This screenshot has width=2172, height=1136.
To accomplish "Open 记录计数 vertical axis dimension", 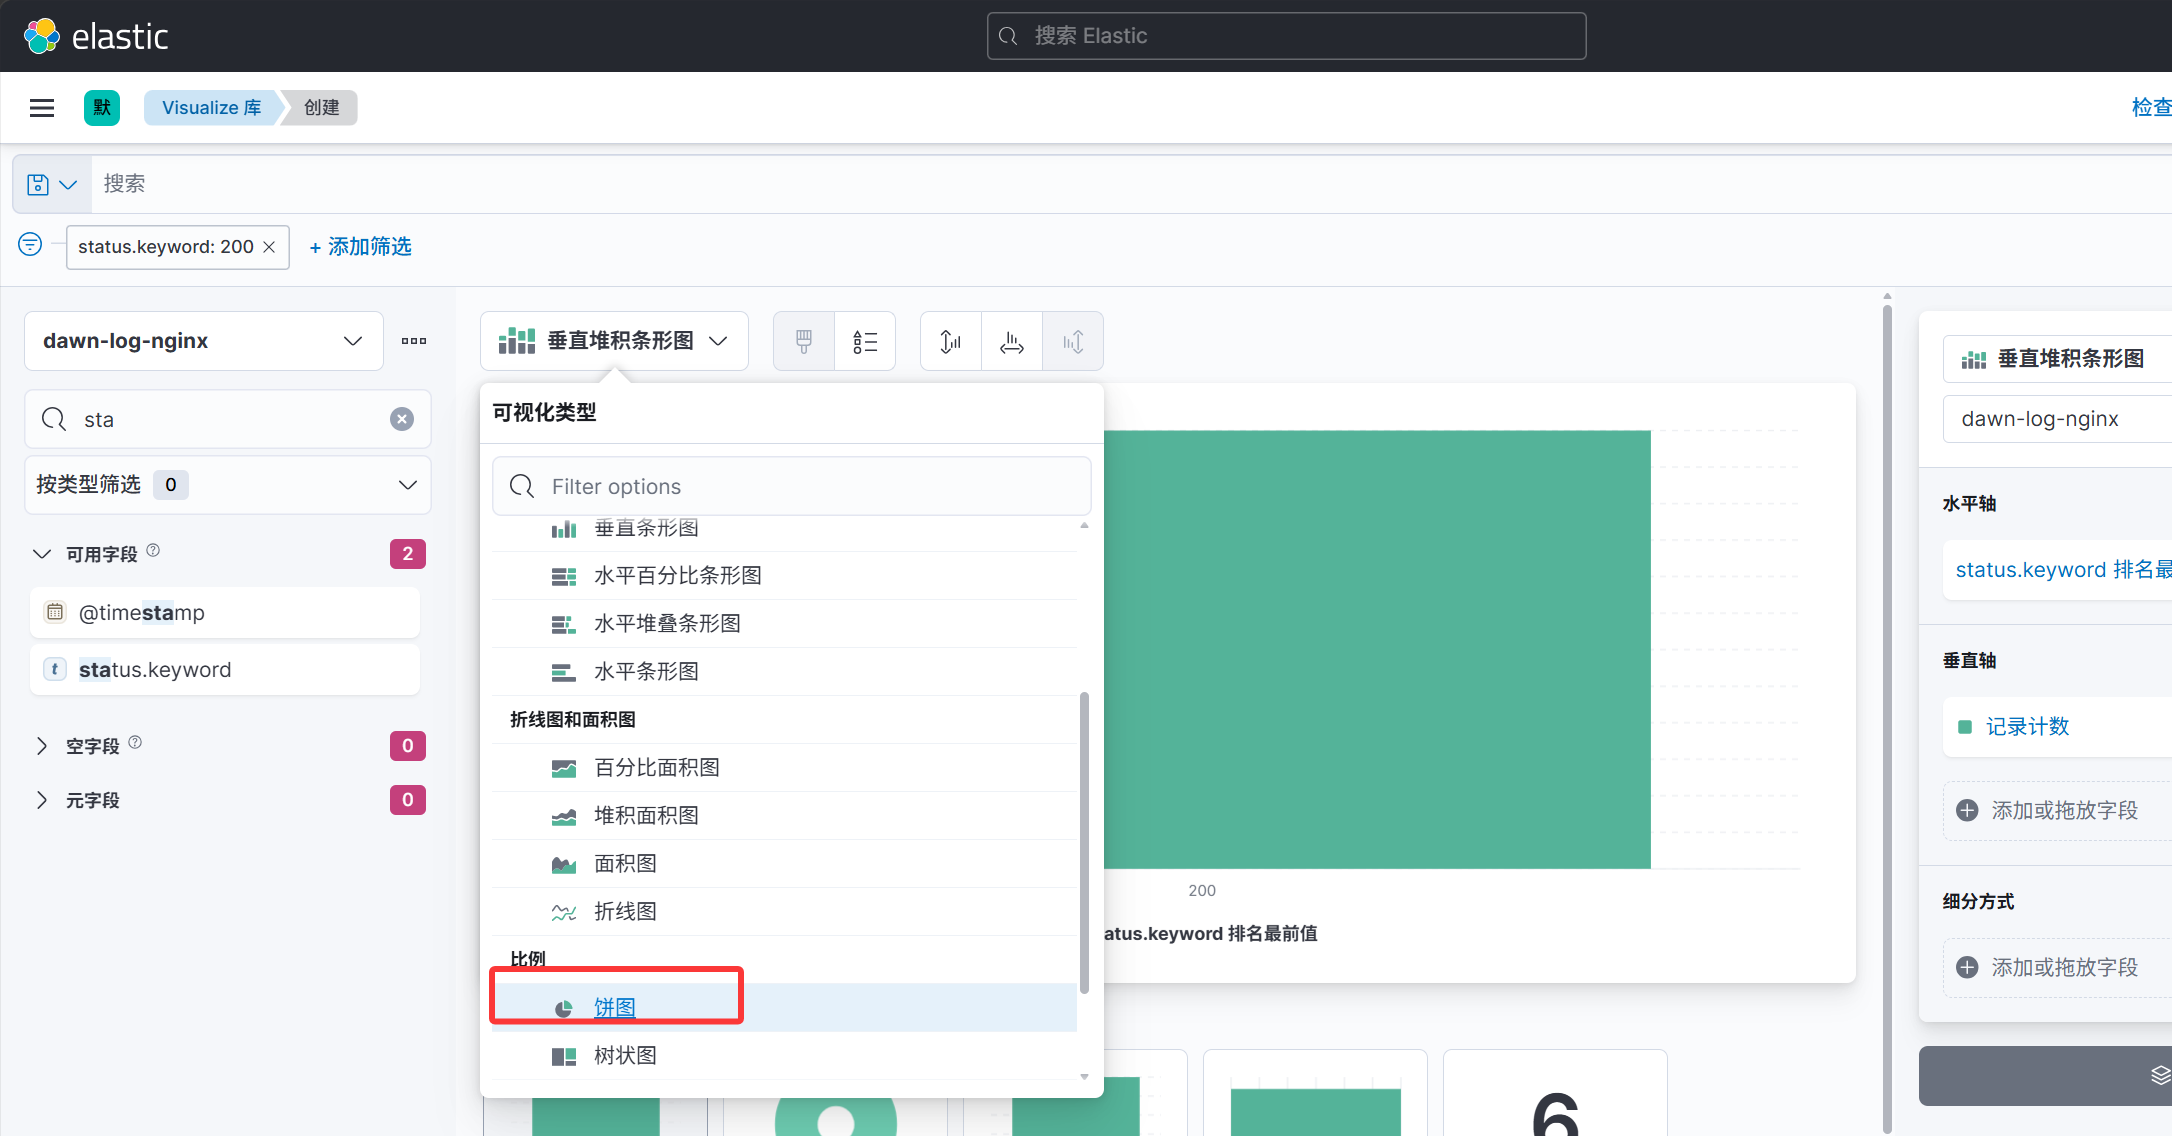I will click(x=2027, y=727).
